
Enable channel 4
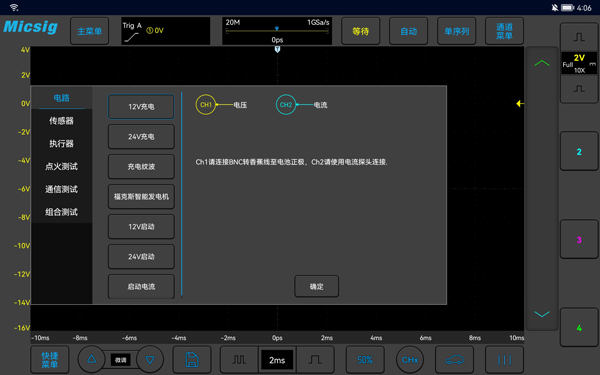pos(579,328)
